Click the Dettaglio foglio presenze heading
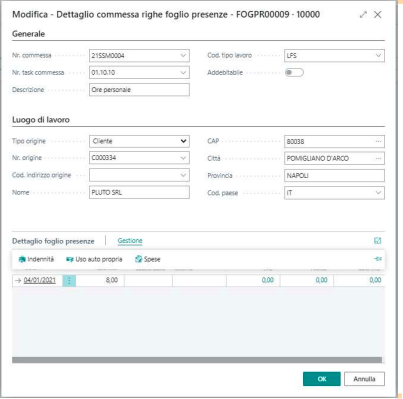Screen dimensions: 403x399 pyautogui.click(x=53, y=241)
